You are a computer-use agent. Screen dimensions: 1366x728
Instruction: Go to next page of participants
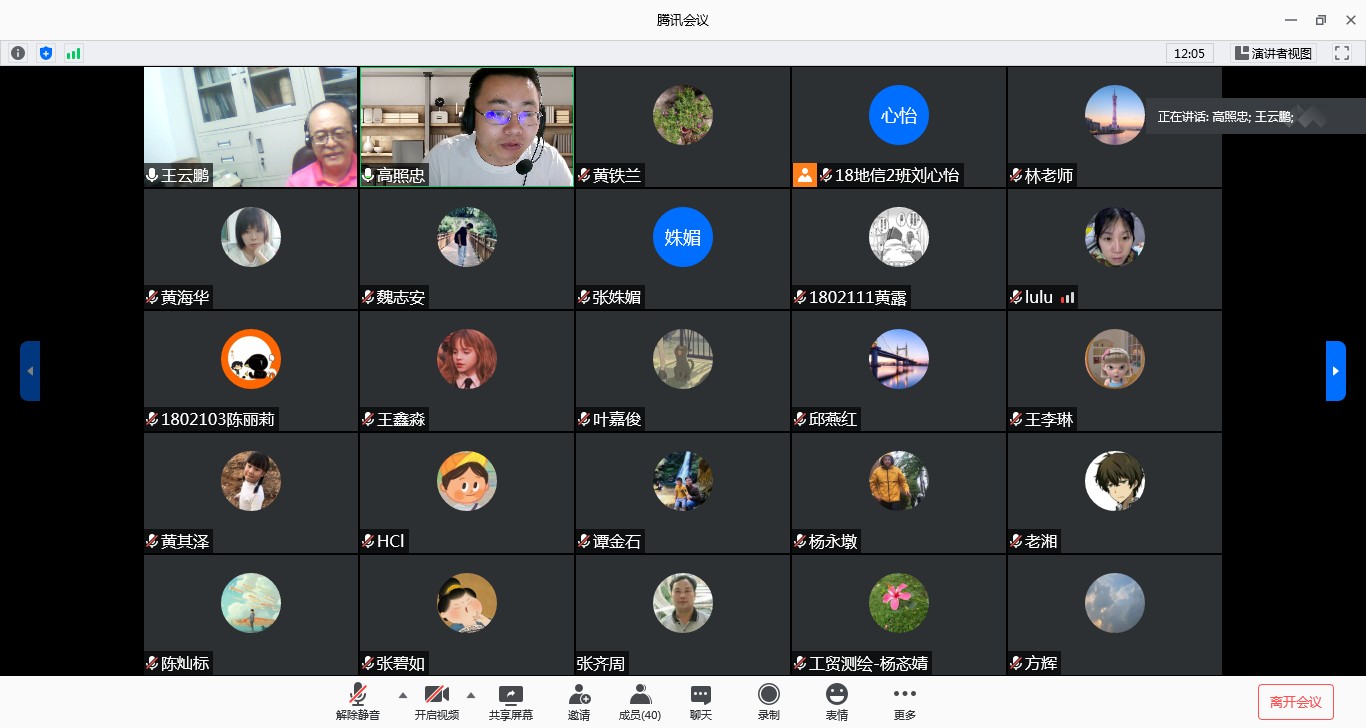tap(1336, 371)
